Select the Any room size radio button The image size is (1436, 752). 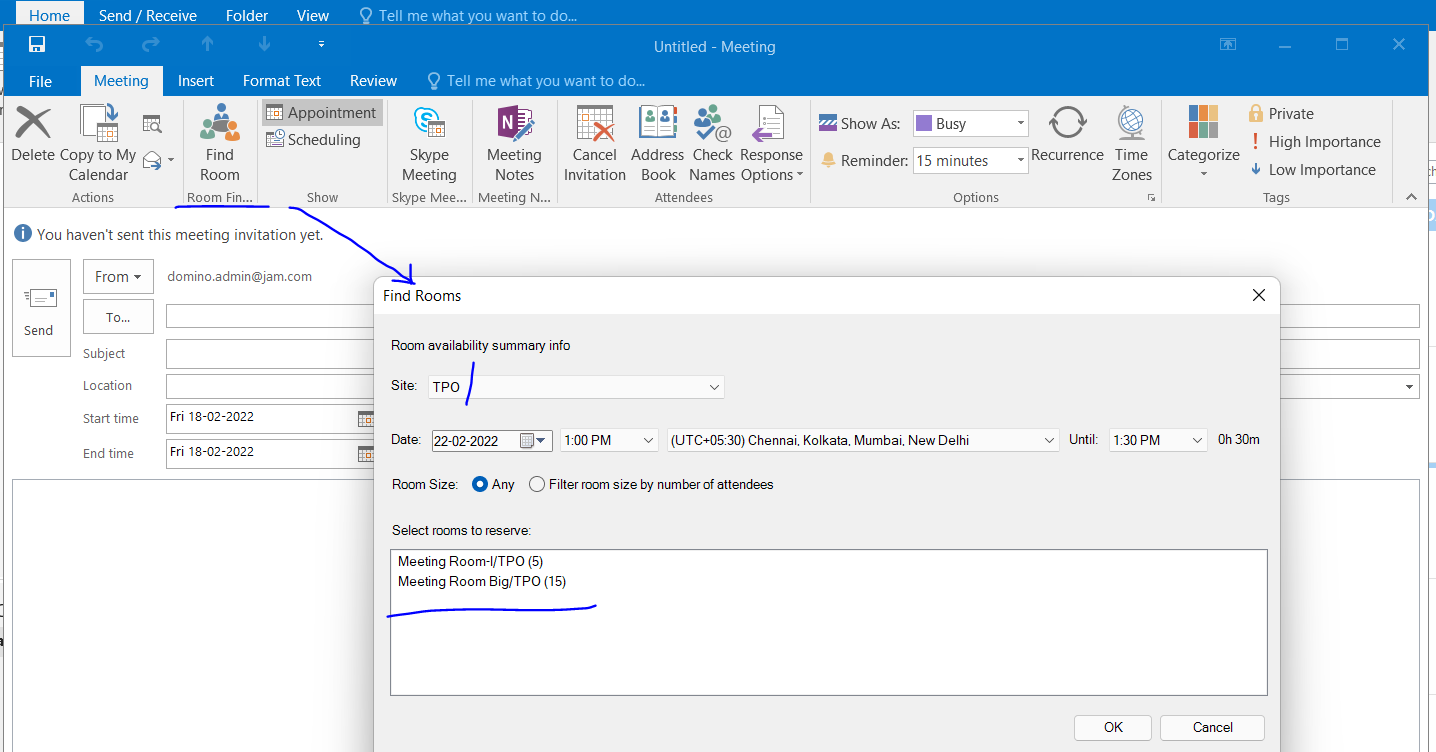[x=480, y=484]
